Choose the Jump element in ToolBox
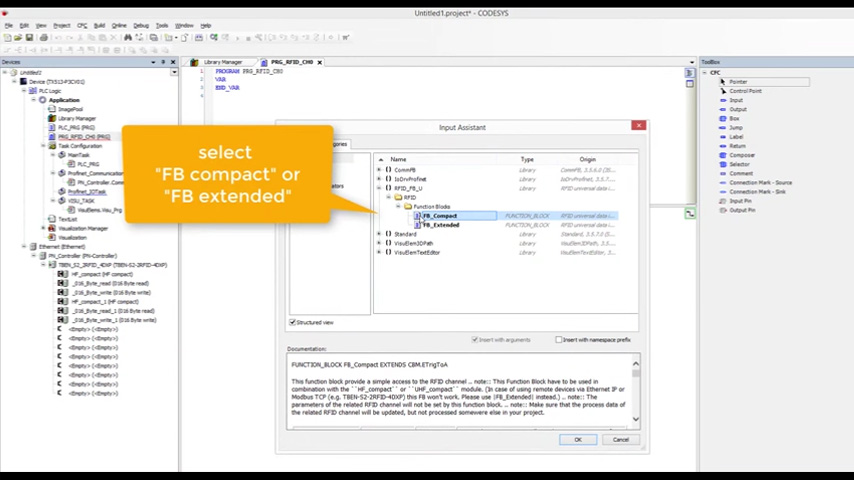 click(735, 128)
